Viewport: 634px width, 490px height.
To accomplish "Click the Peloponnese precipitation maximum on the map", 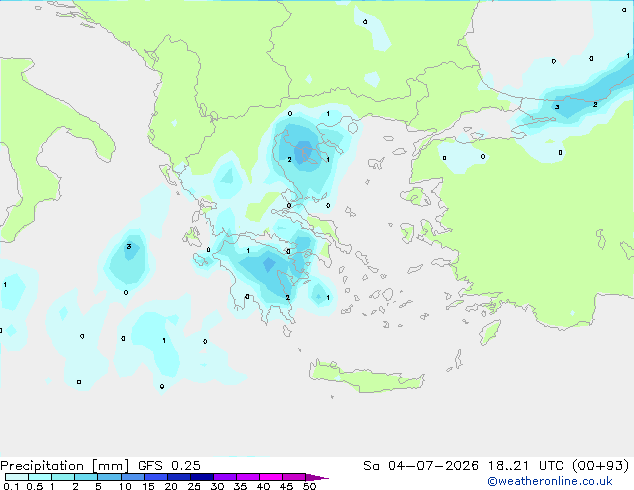I will [x=269, y=265].
